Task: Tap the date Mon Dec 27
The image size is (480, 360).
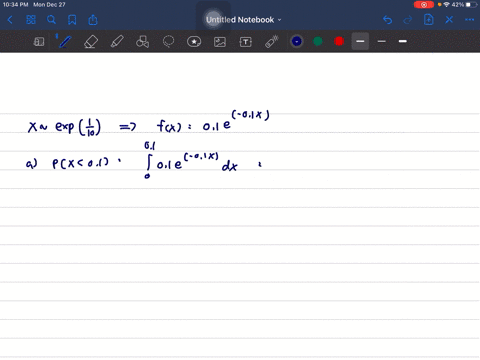Action: (49, 5)
